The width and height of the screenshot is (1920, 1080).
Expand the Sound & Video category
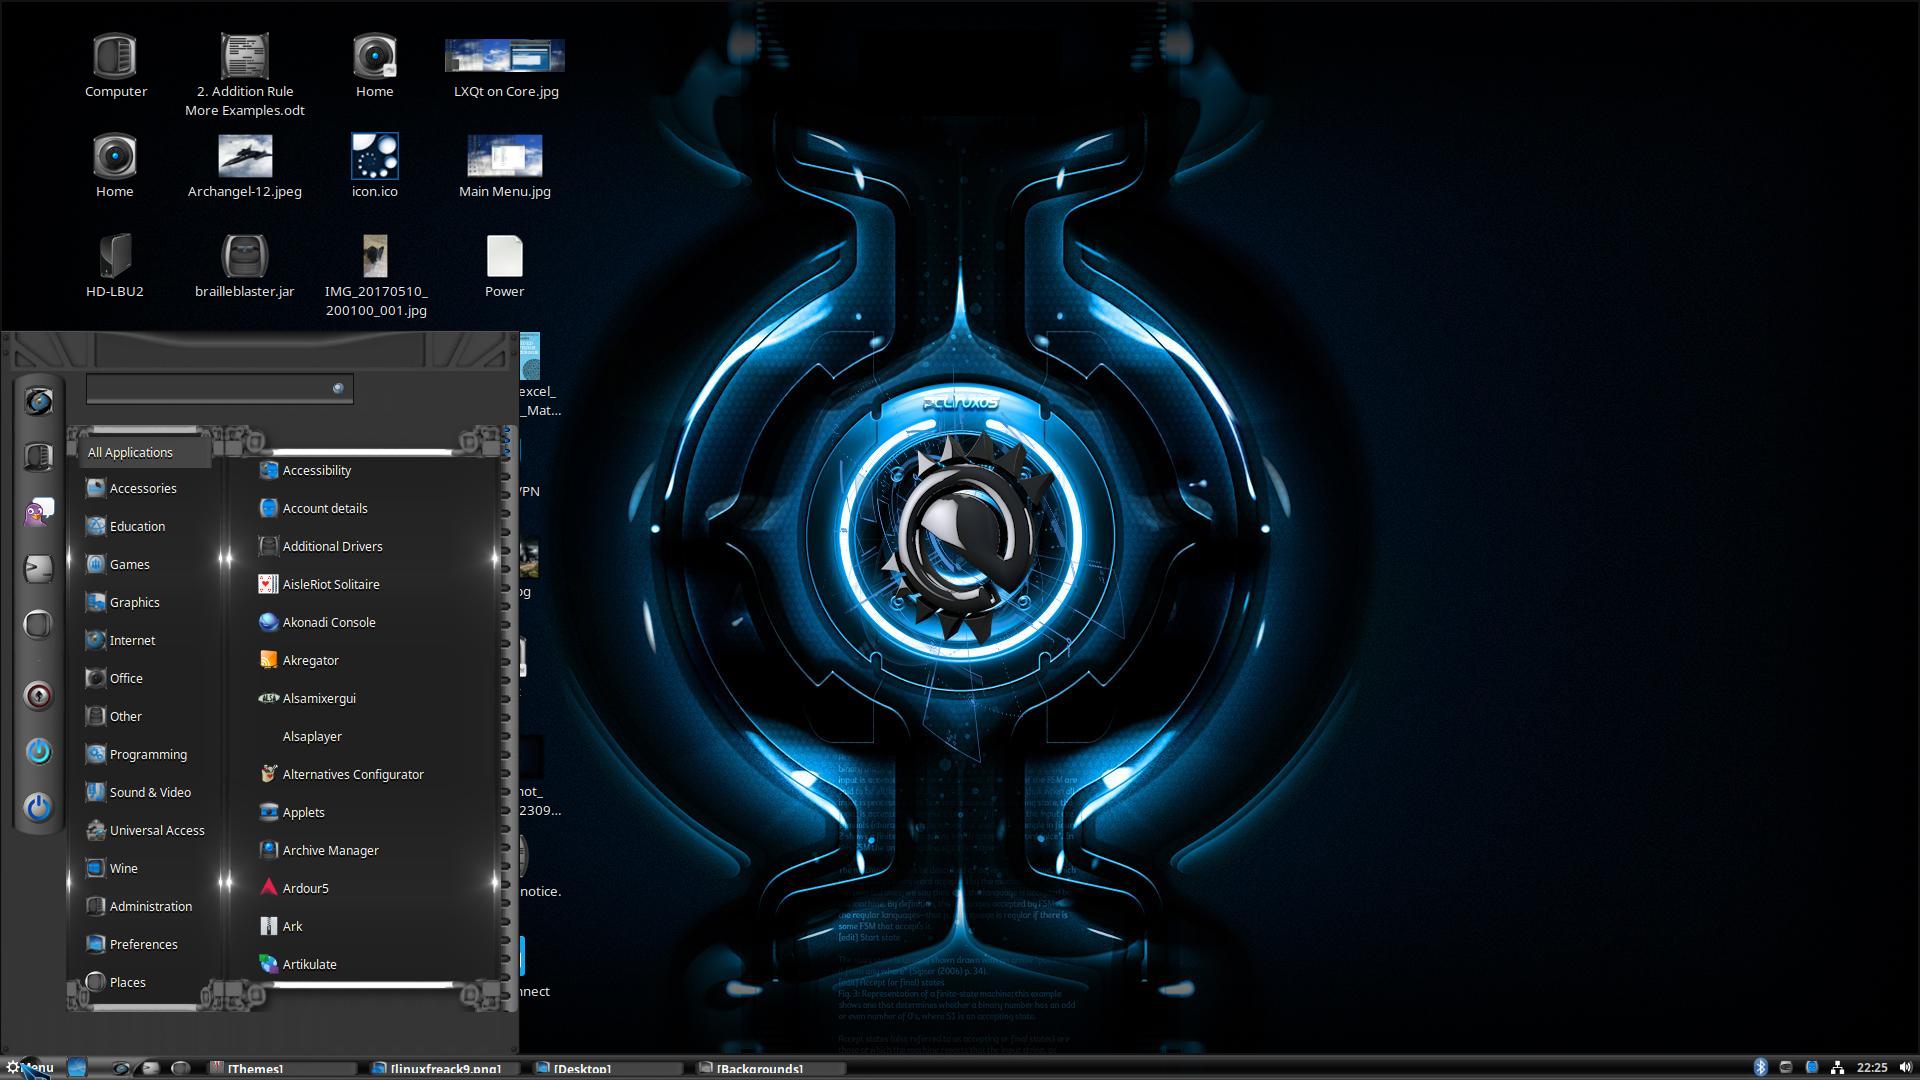(x=150, y=792)
